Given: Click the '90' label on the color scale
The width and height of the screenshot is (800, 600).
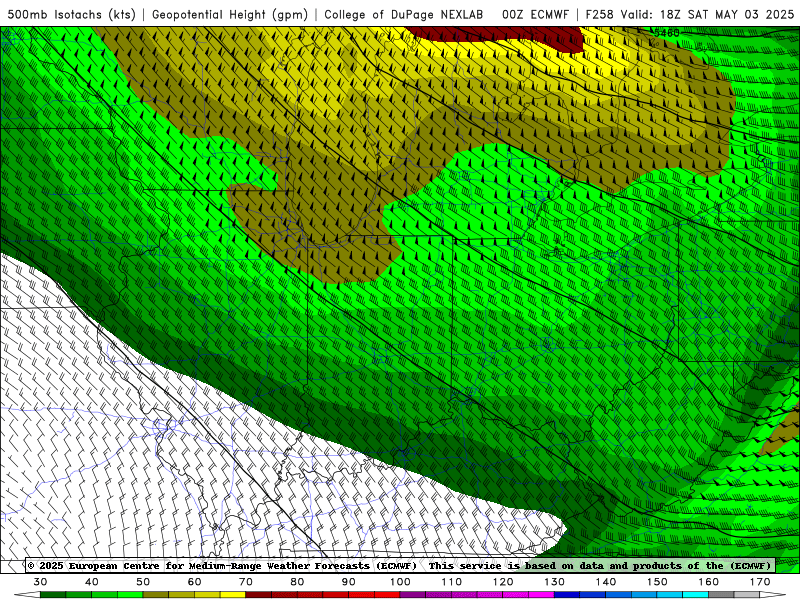Looking at the screenshot, I should 349,582.
